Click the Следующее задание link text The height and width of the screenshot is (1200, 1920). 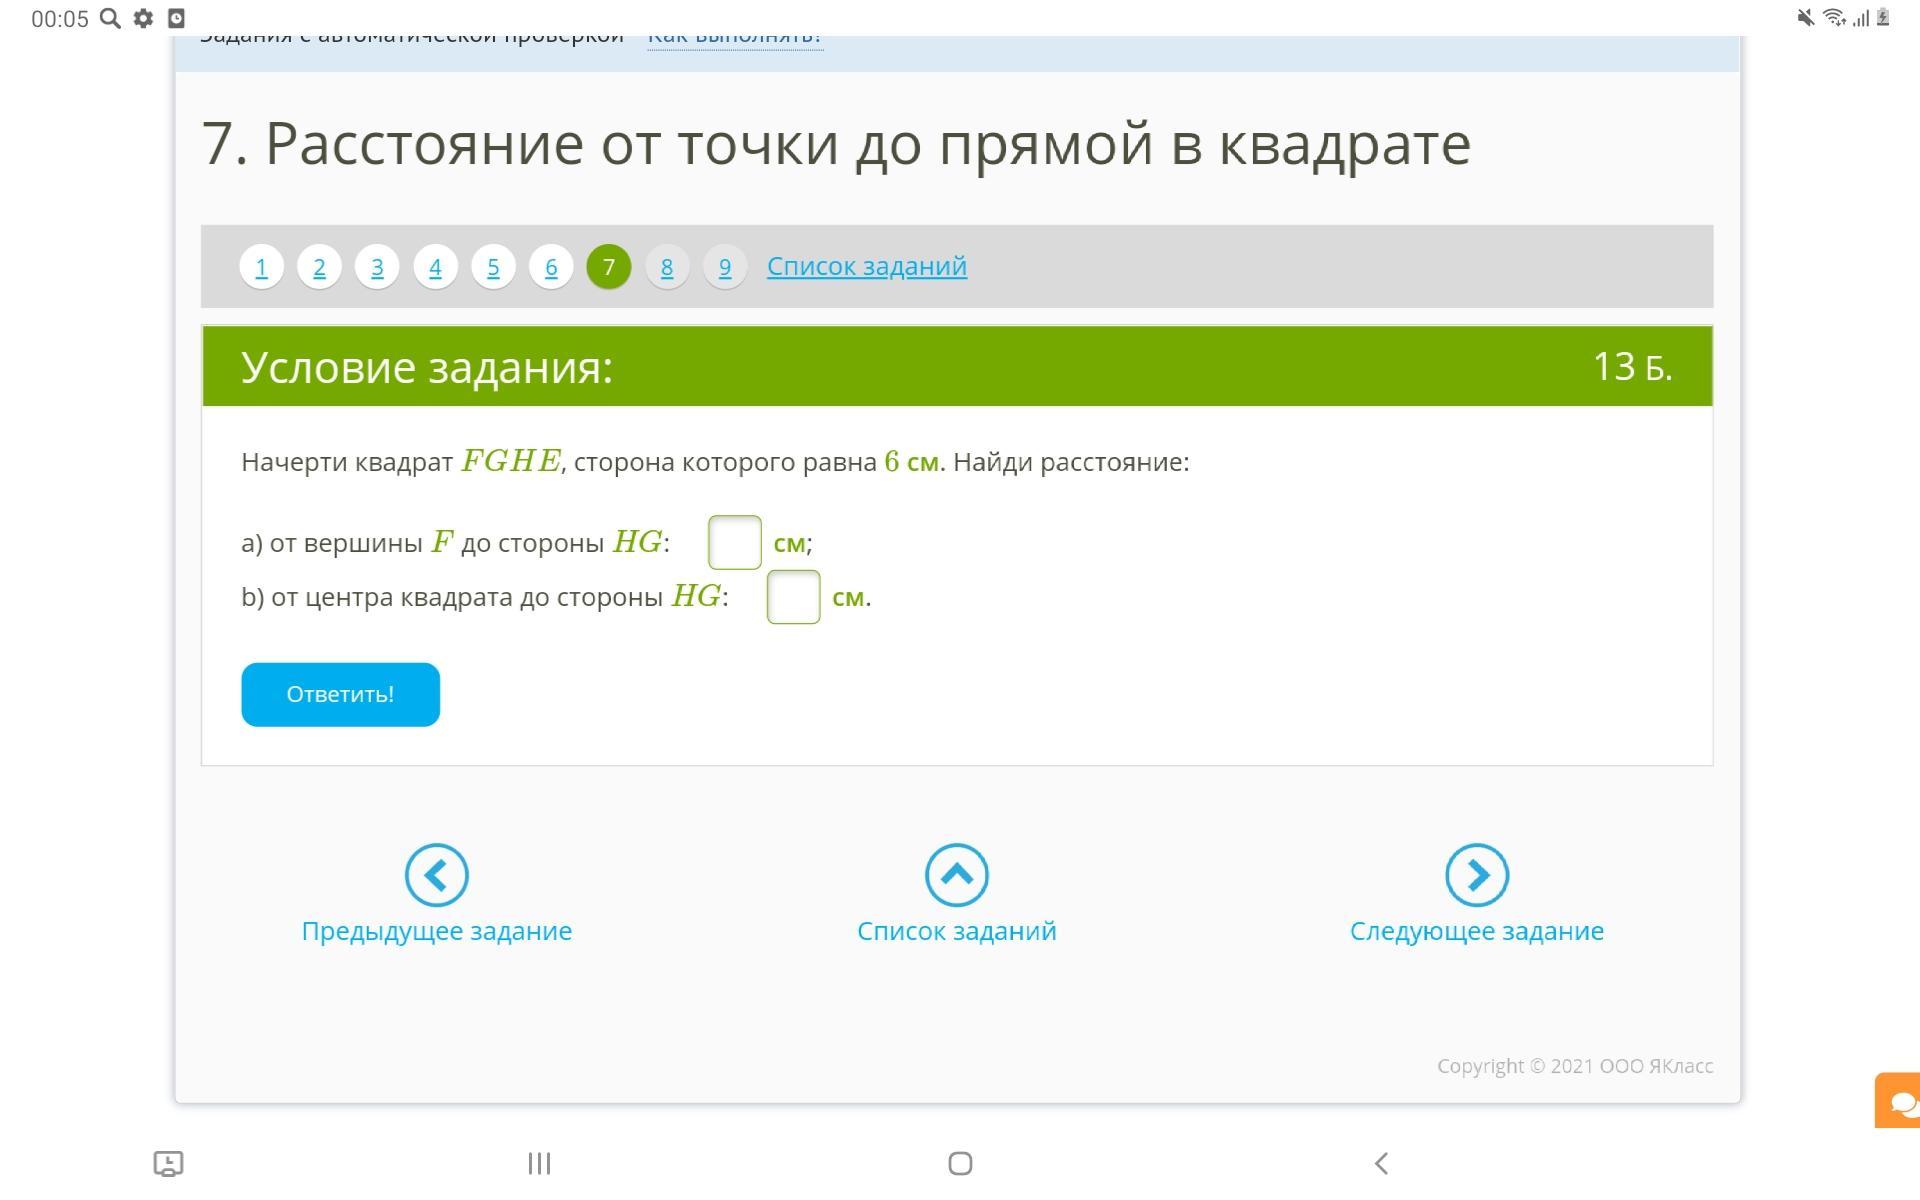pos(1476,931)
